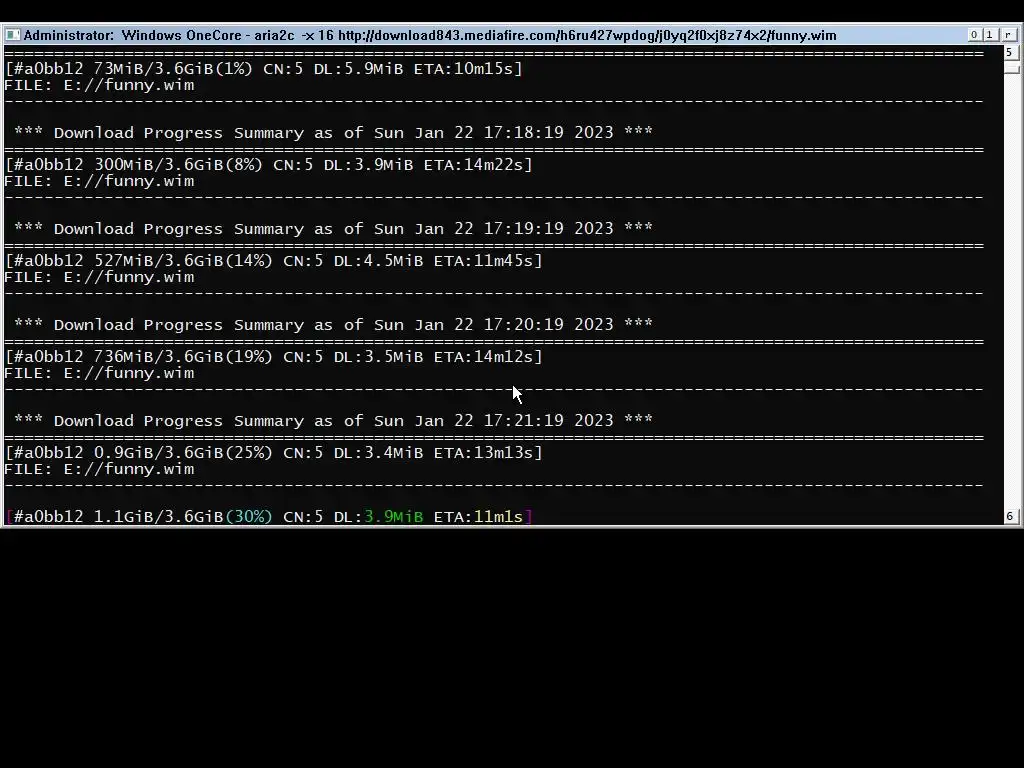
Task: Click the 'DL:5.9MiB' speed value
Action: click(x=358, y=69)
